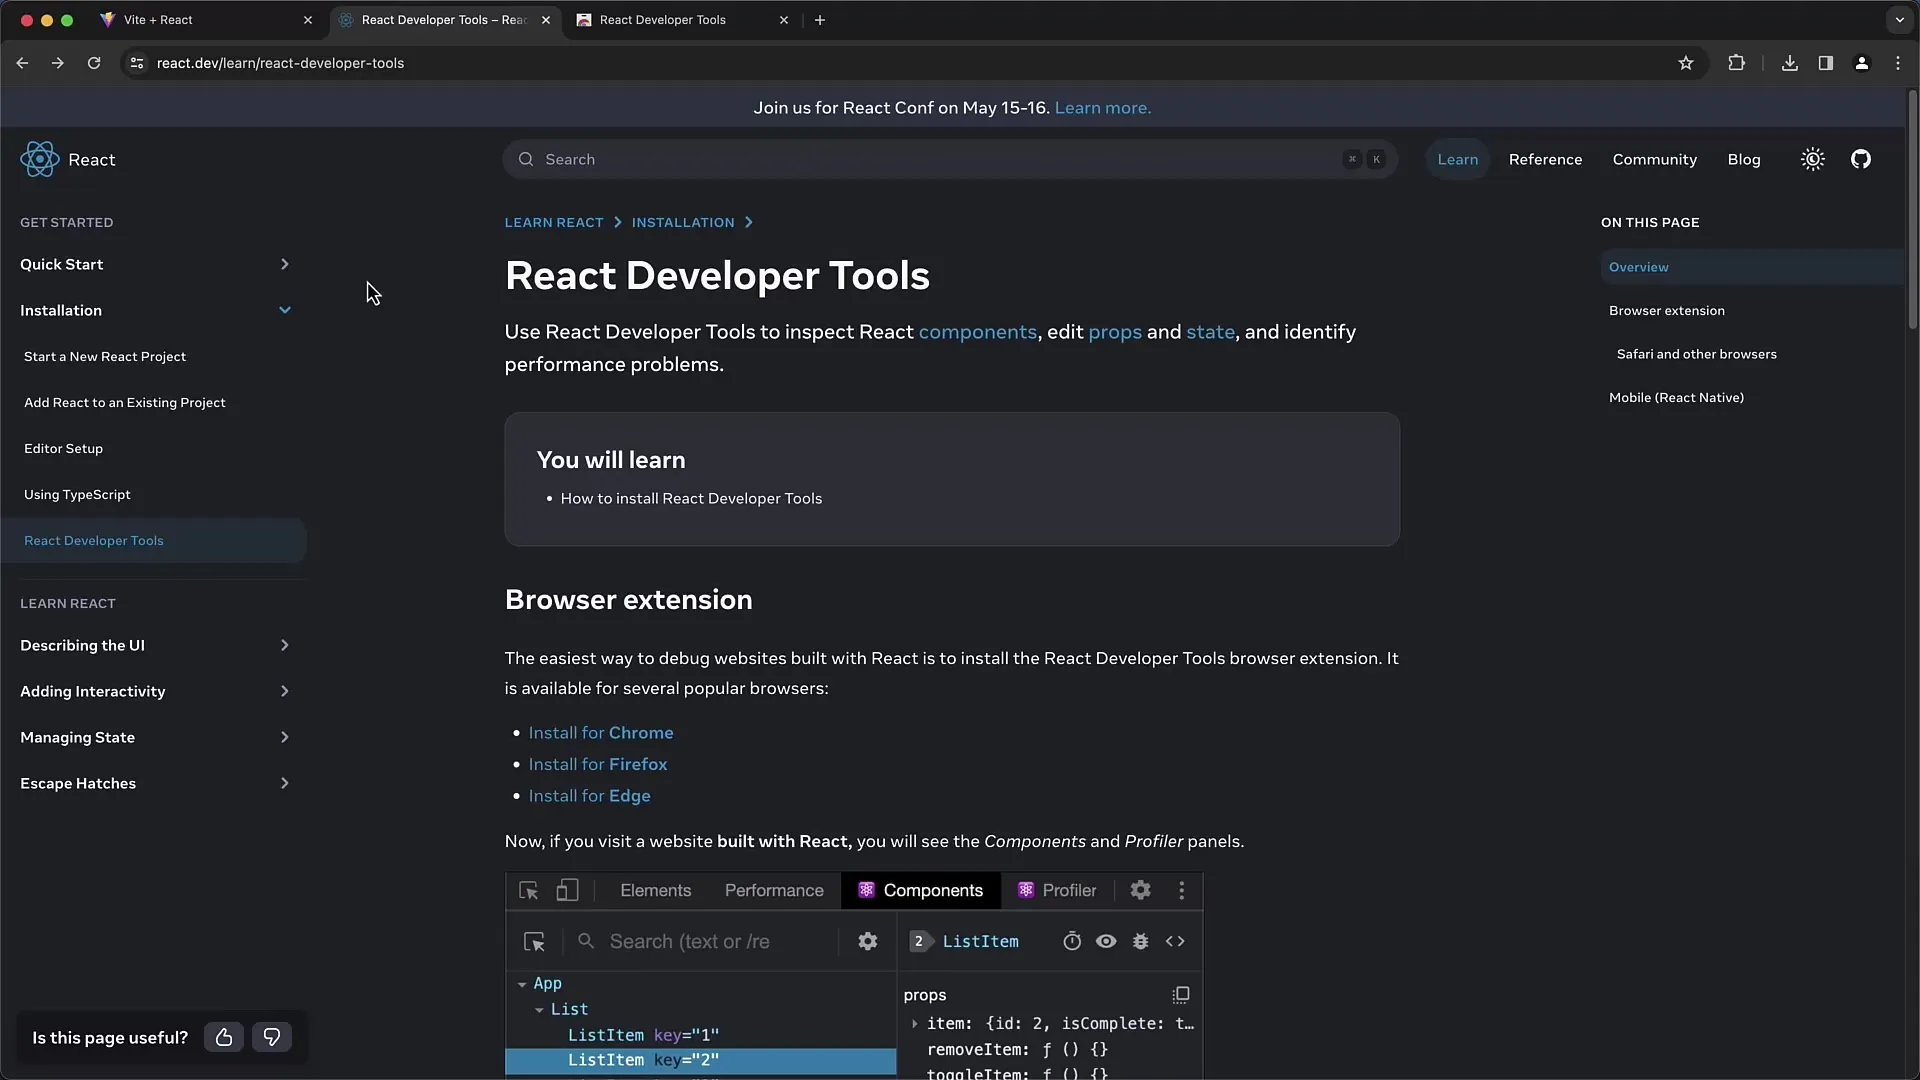Click the overflow menu icon in DevTools toolbar
The image size is (1920, 1080).
point(1183,890)
